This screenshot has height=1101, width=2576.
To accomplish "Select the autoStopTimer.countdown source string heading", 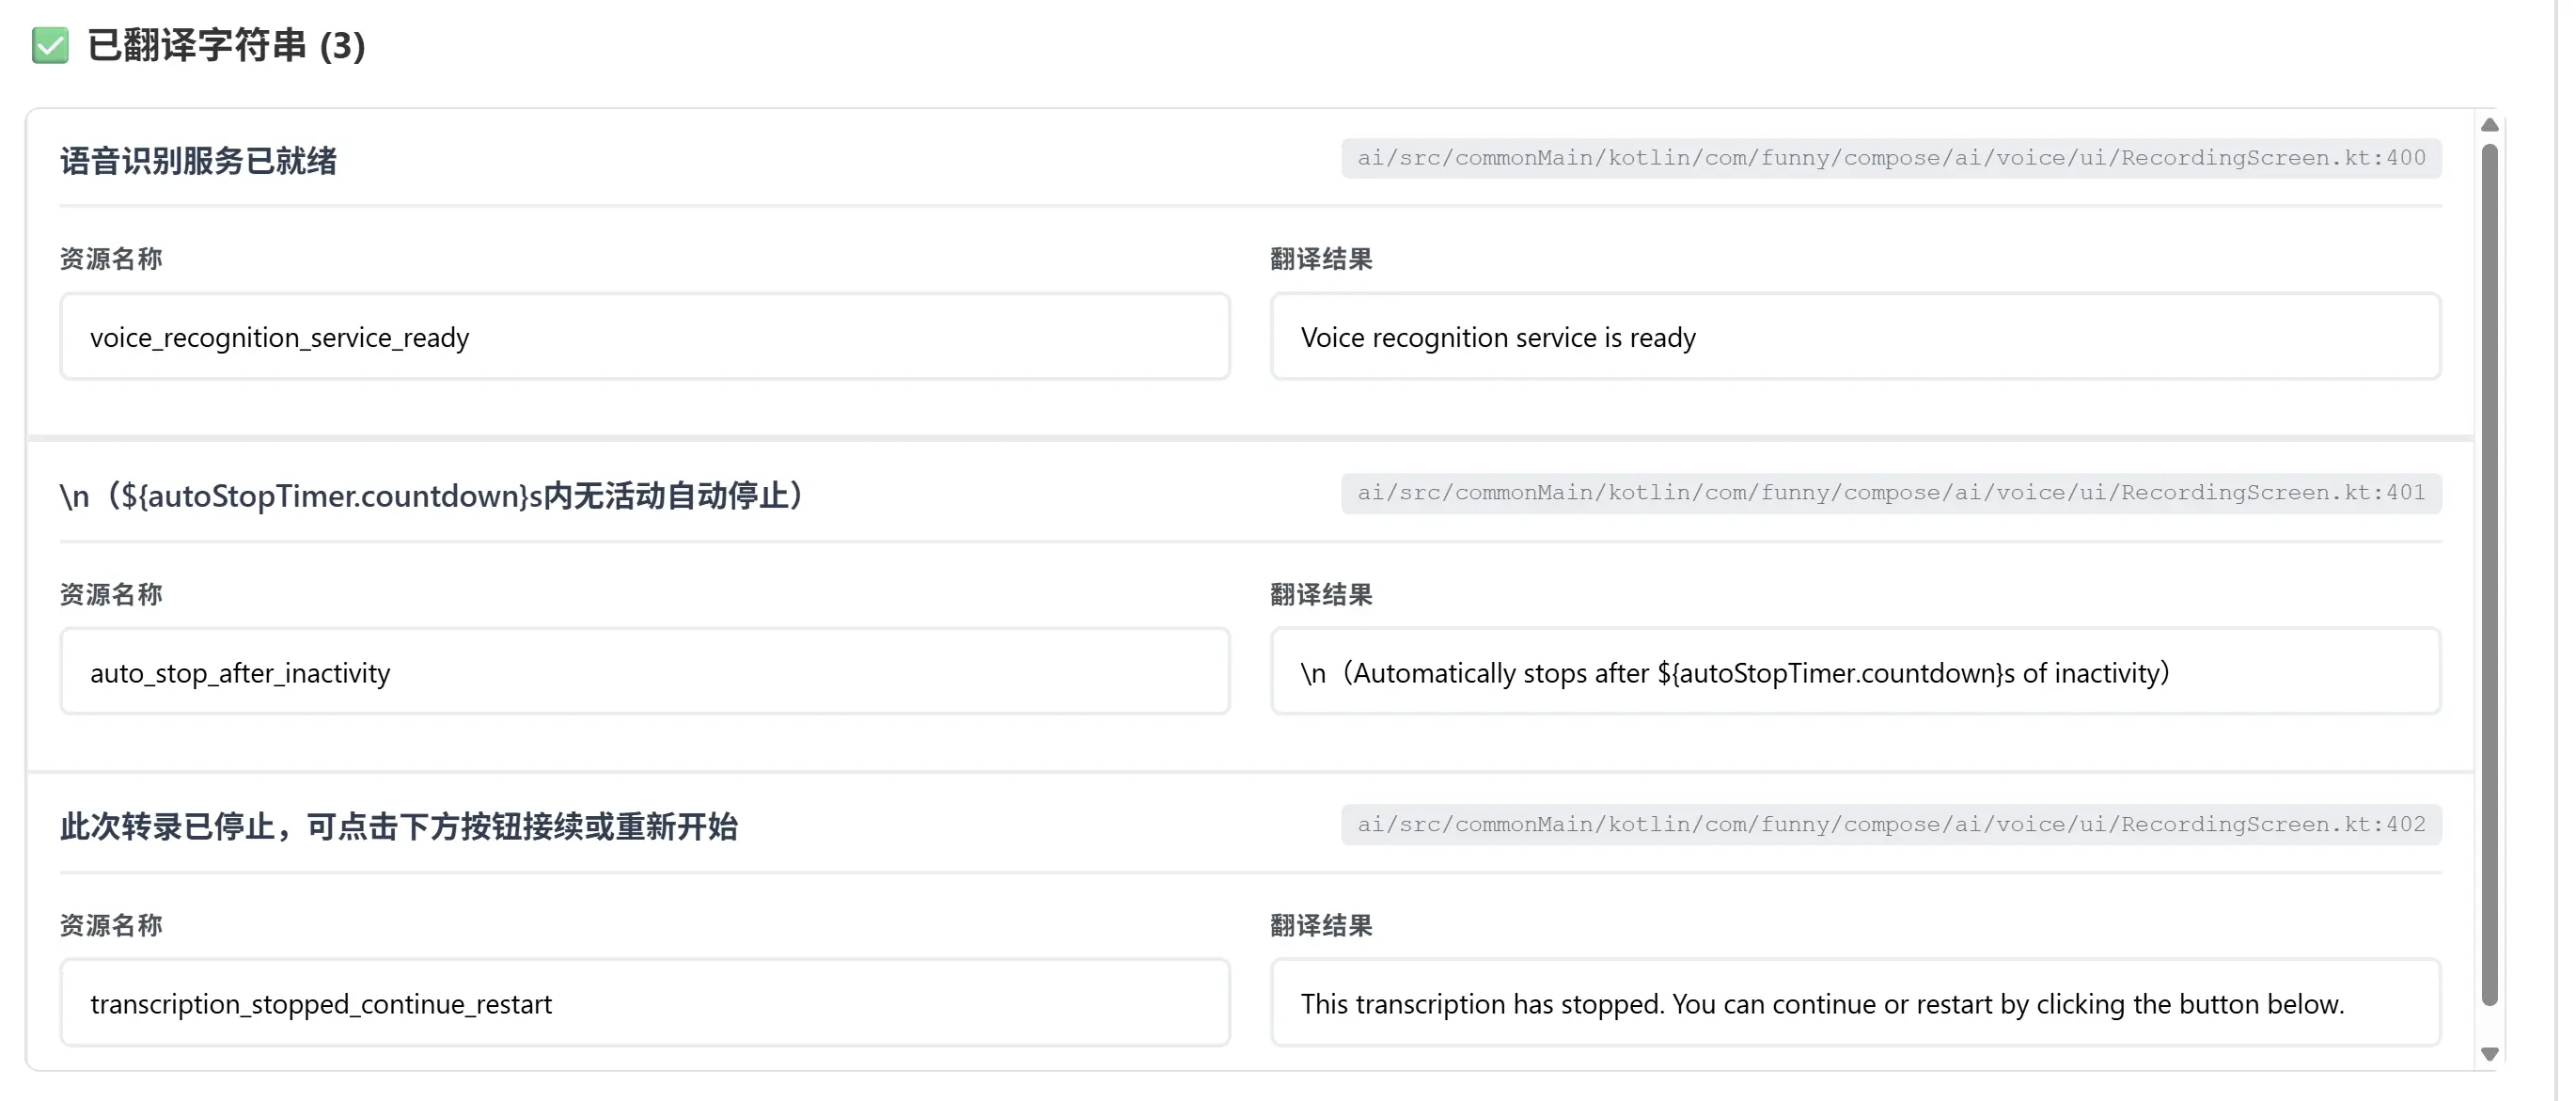I will [432, 496].
